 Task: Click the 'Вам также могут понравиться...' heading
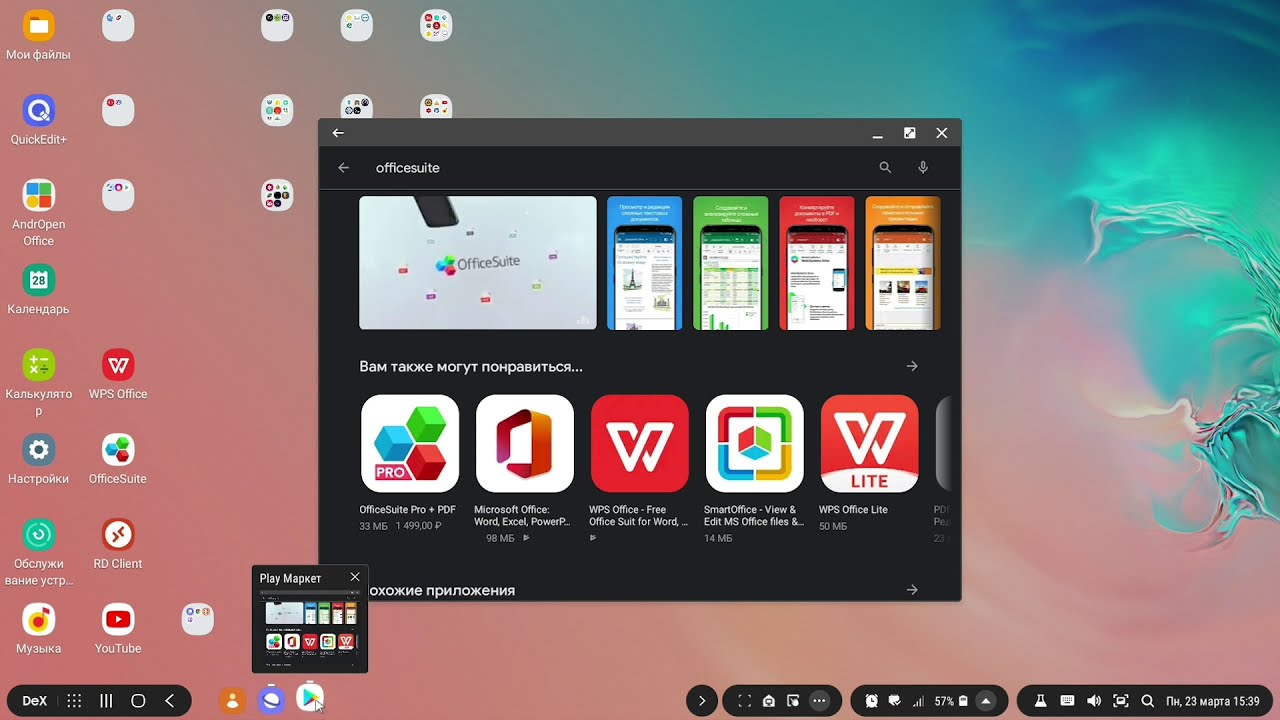[471, 367]
